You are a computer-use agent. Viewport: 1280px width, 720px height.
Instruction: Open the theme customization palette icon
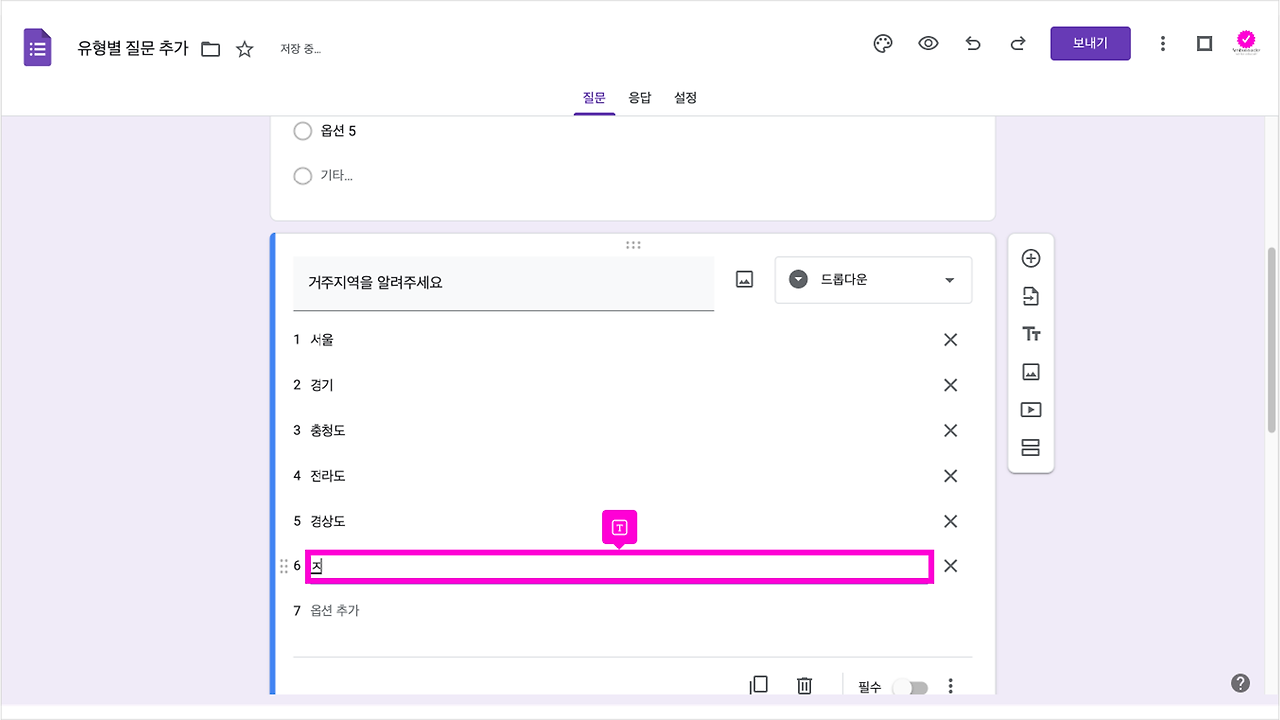tap(882, 43)
